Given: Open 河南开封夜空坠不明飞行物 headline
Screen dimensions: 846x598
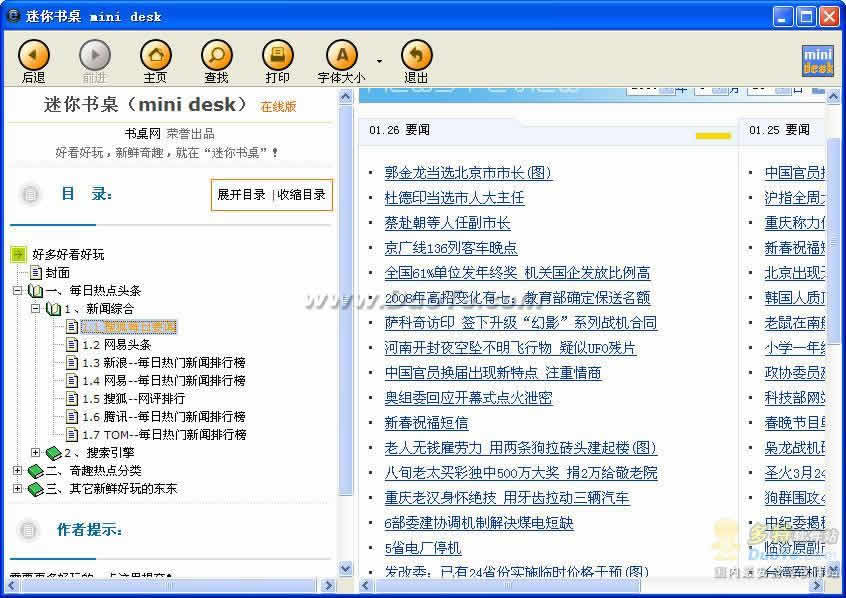Looking at the screenshot, I should (x=510, y=348).
